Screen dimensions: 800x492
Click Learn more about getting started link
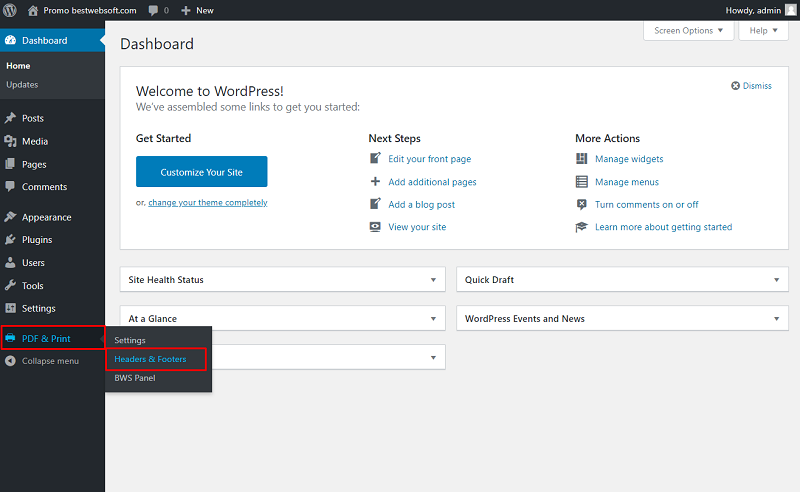pos(663,227)
